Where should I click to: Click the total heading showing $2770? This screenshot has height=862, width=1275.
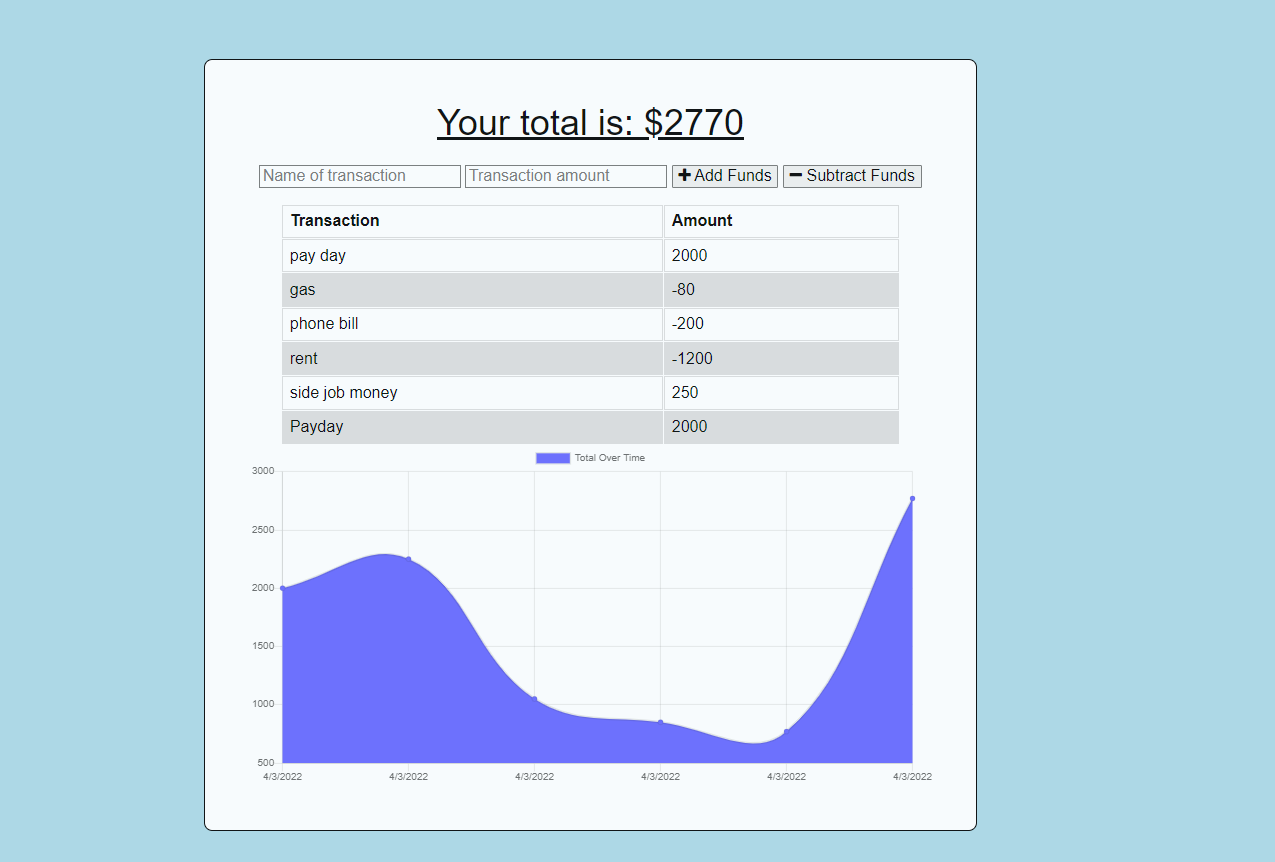(590, 122)
